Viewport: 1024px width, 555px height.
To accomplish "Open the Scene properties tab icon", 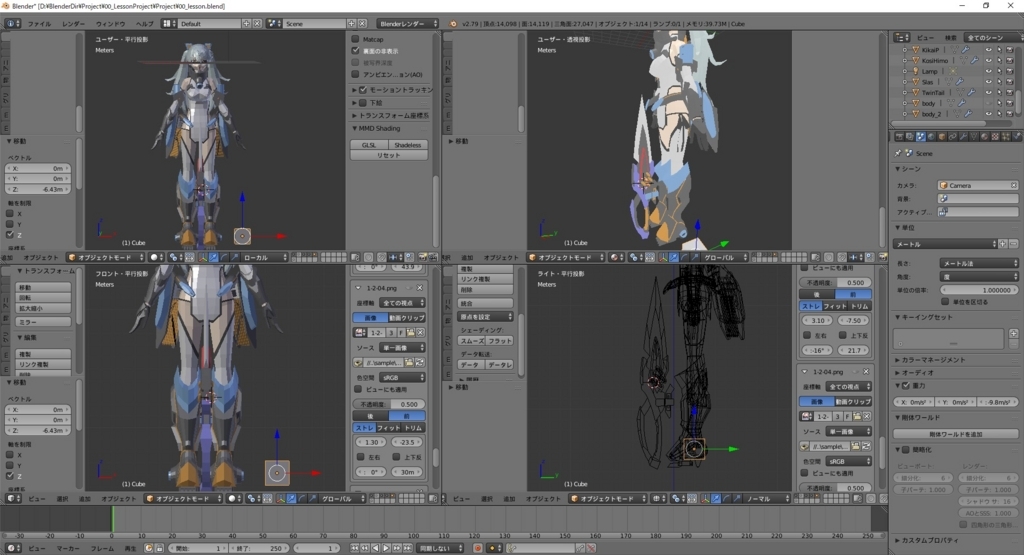I will (921, 136).
